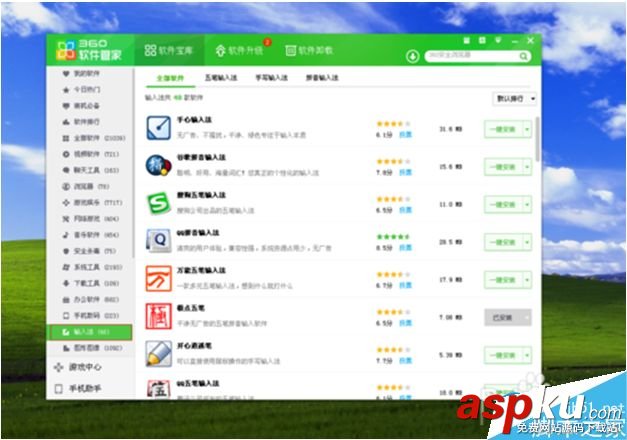The height and width of the screenshot is (440, 627).
Task: Click 一键安装 for 万能五笔输入法
Action: click(503, 280)
